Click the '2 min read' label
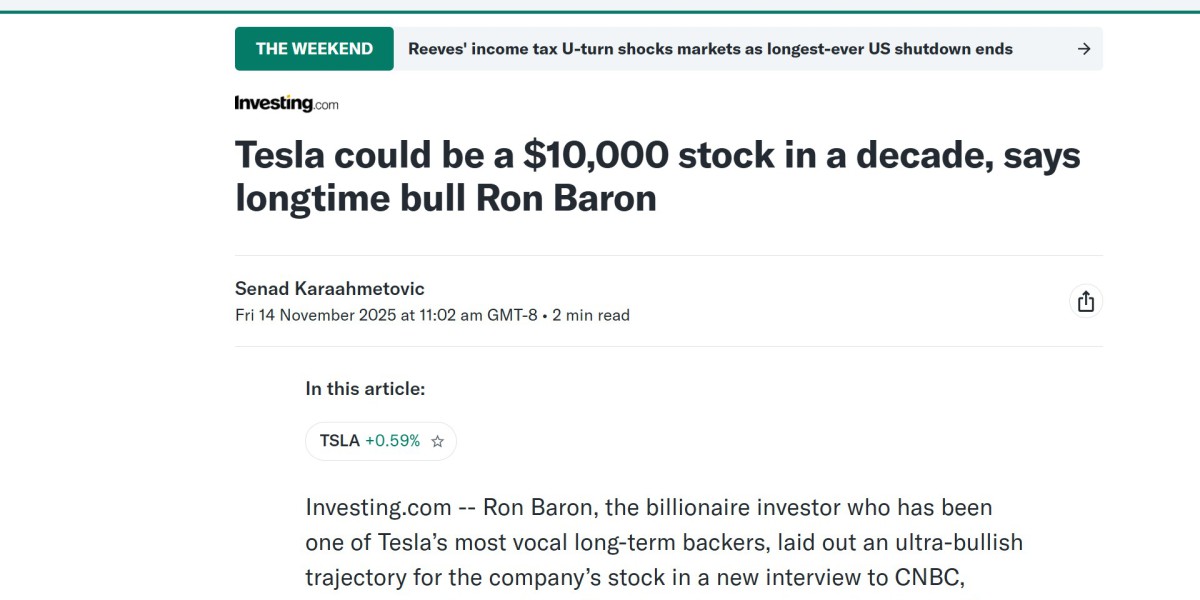The height and width of the screenshot is (600, 1200). 592,315
